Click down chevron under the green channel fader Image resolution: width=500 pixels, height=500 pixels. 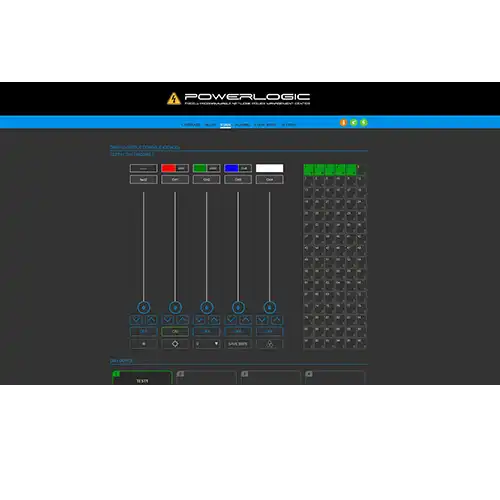pos(199,320)
